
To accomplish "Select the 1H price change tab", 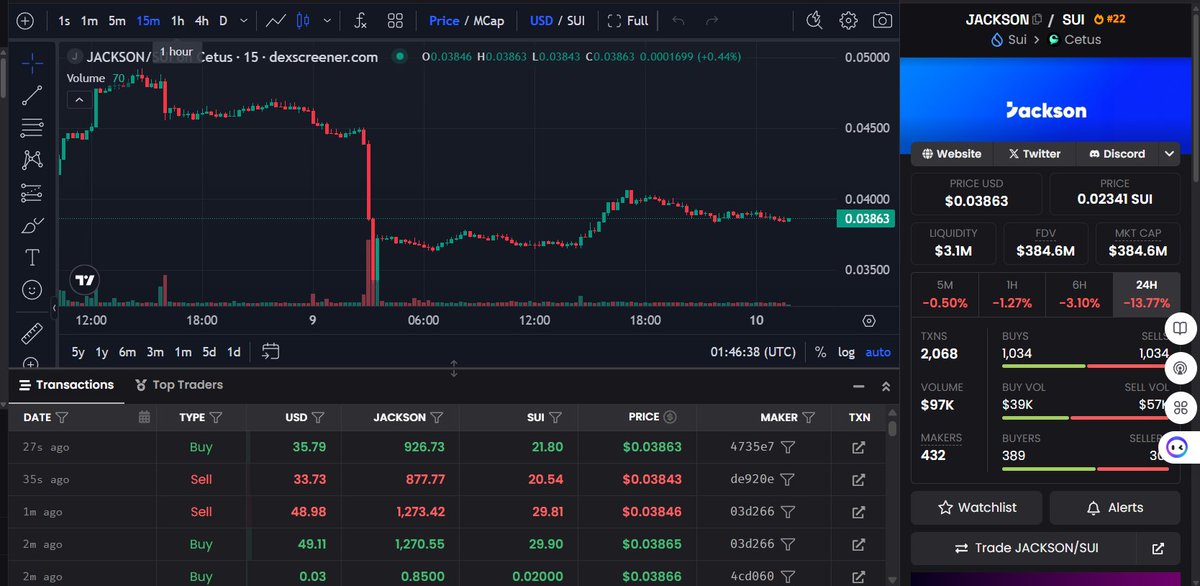I will (1012, 294).
